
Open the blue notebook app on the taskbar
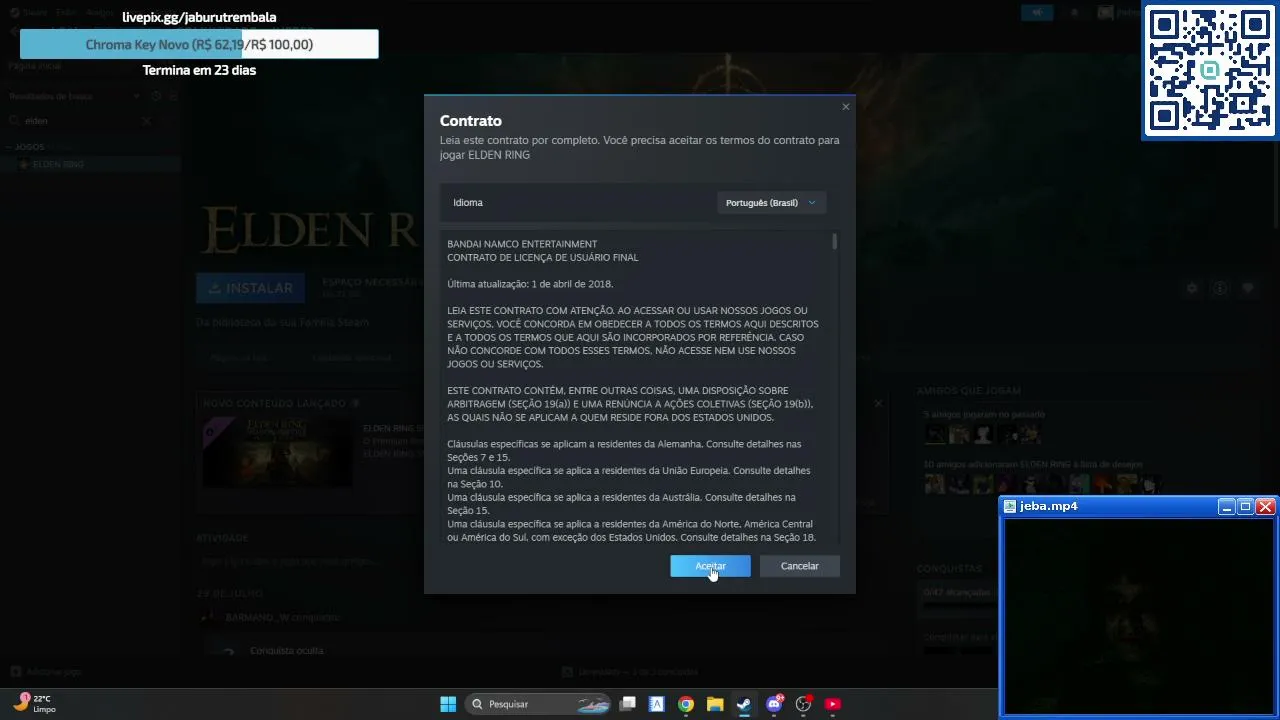point(657,704)
